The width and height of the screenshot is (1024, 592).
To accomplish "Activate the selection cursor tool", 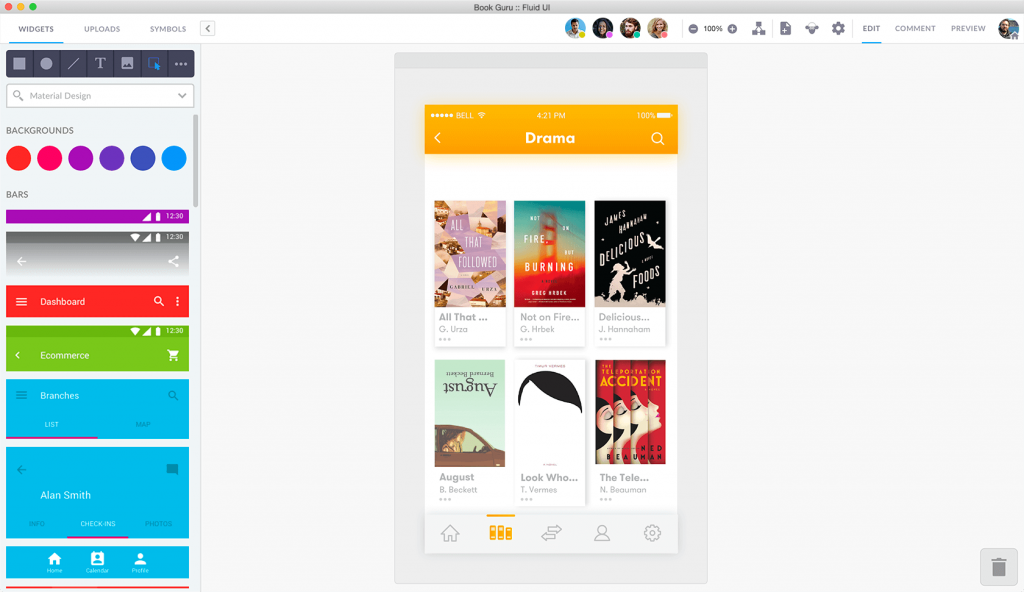I will 154,63.
